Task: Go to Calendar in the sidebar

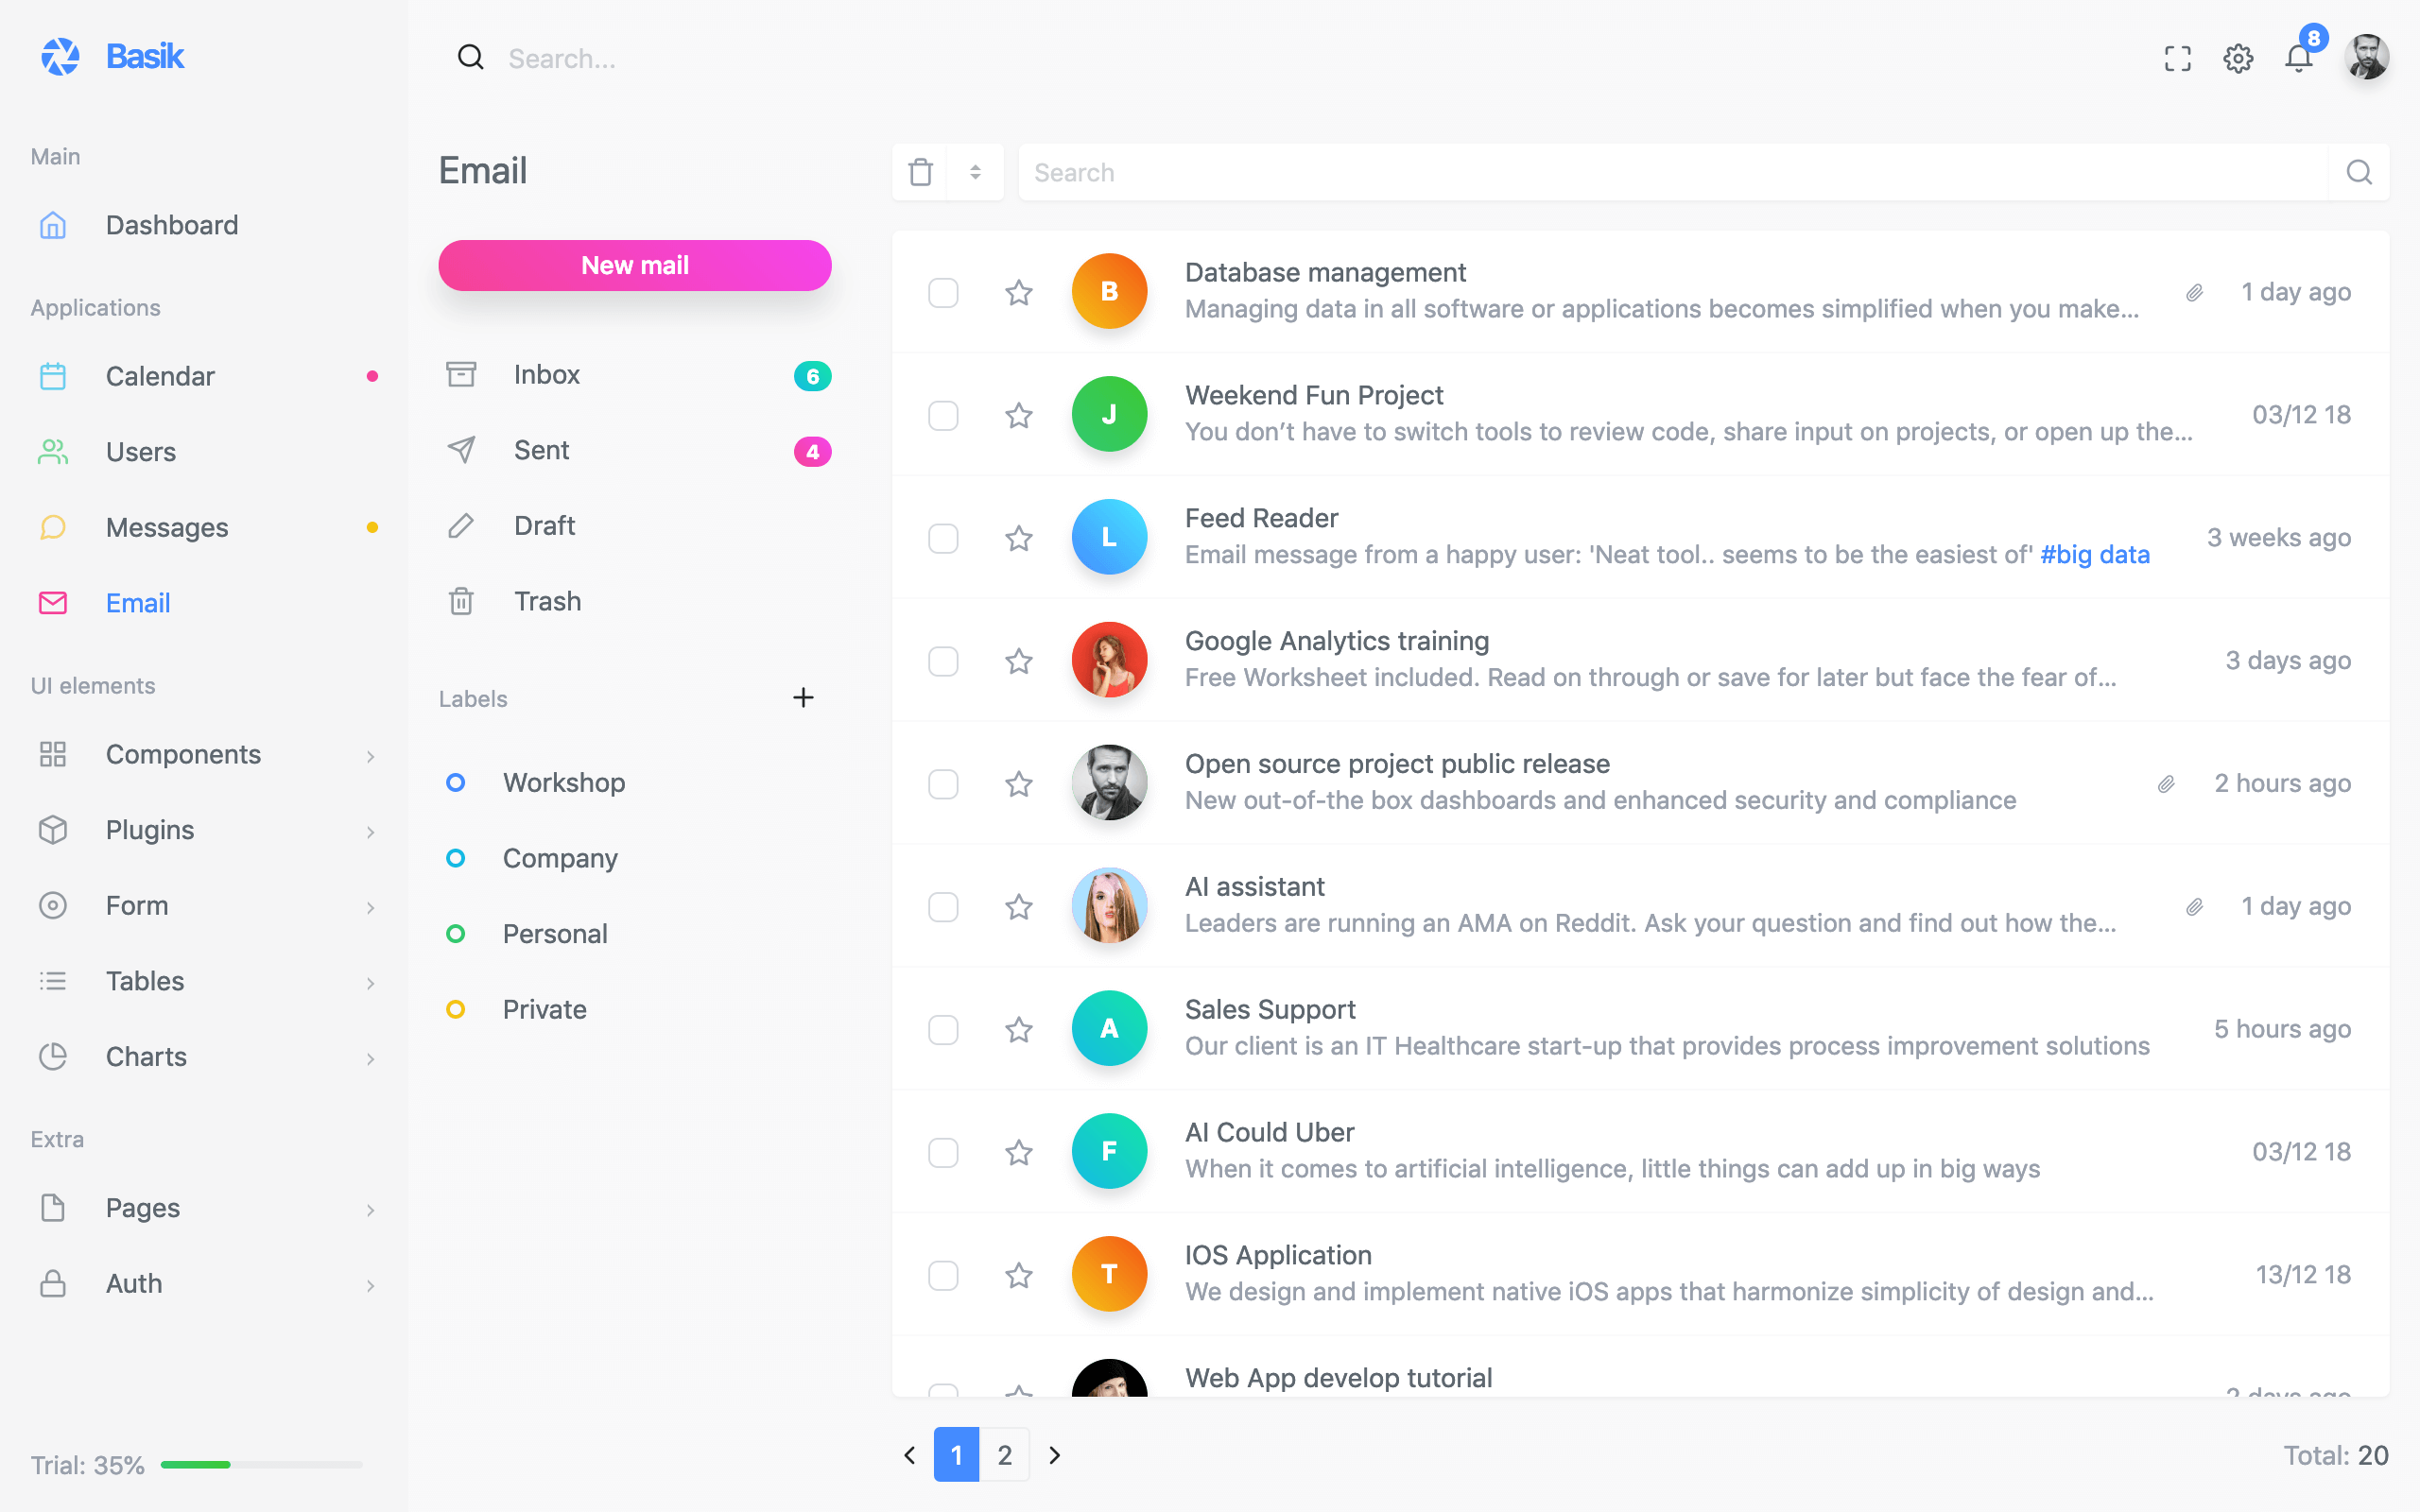Action: 160,376
